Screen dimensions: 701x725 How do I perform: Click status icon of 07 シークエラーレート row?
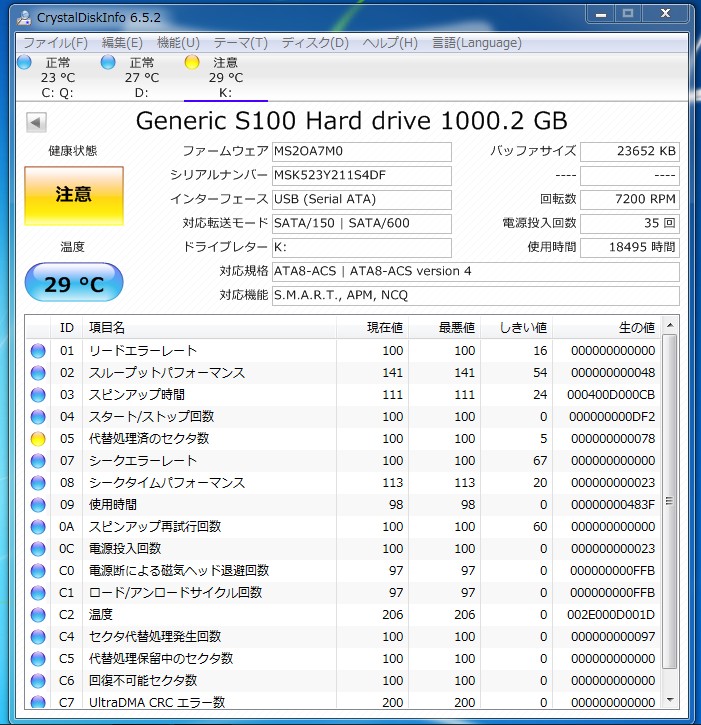coord(38,461)
